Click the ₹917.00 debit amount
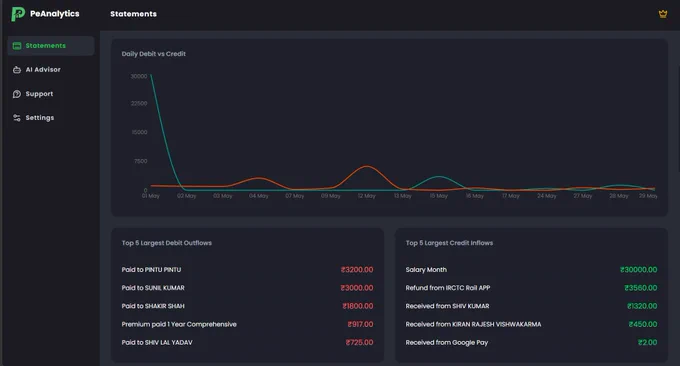This screenshot has height=366, width=680. (360, 324)
